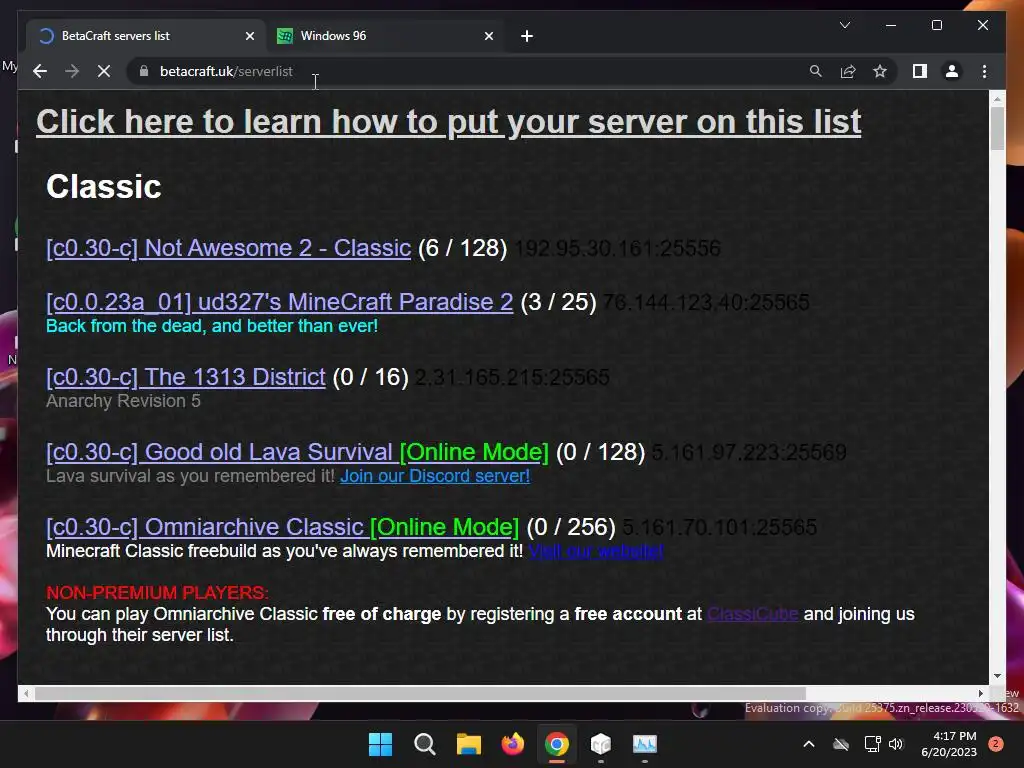Image resolution: width=1024 pixels, height=768 pixels.
Task: Click the (0 / 256) player count
Action: click(x=571, y=528)
